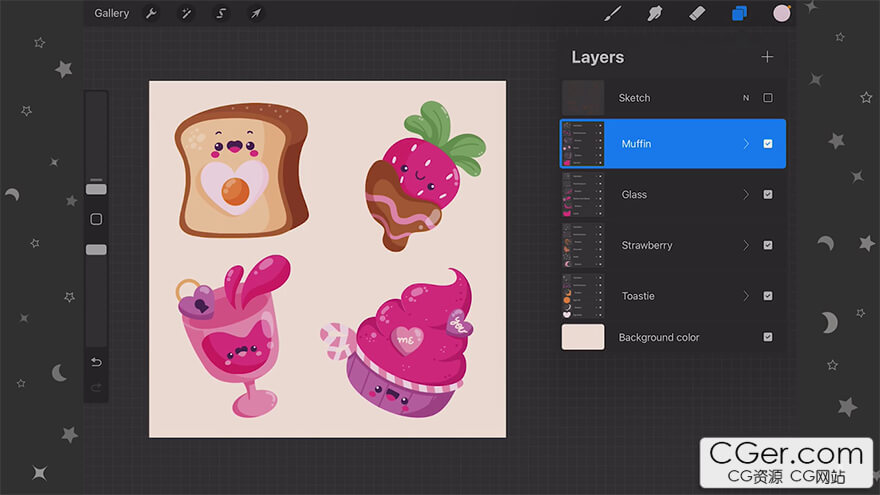The width and height of the screenshot is (880, 495).
Task: Select the Selection S-shaped tool
Action: coord(221,14)
